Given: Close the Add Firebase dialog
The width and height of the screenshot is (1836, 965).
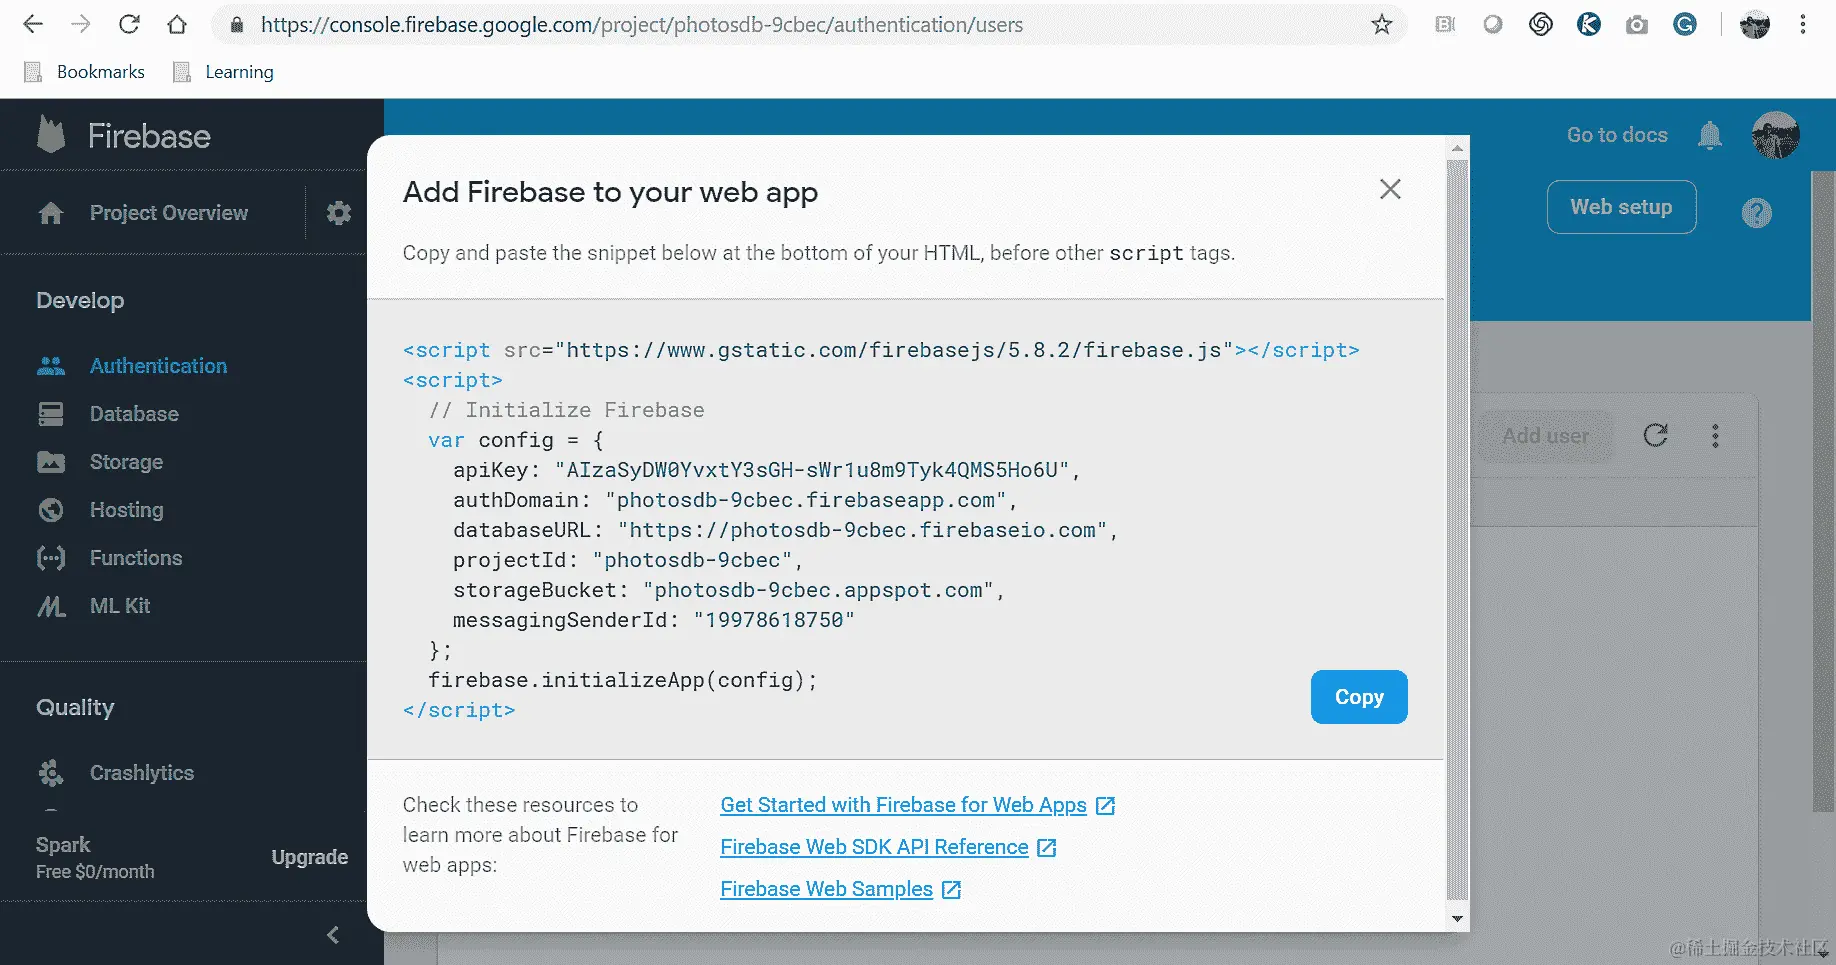Looking at the screenshot, I should [1390, 189].
